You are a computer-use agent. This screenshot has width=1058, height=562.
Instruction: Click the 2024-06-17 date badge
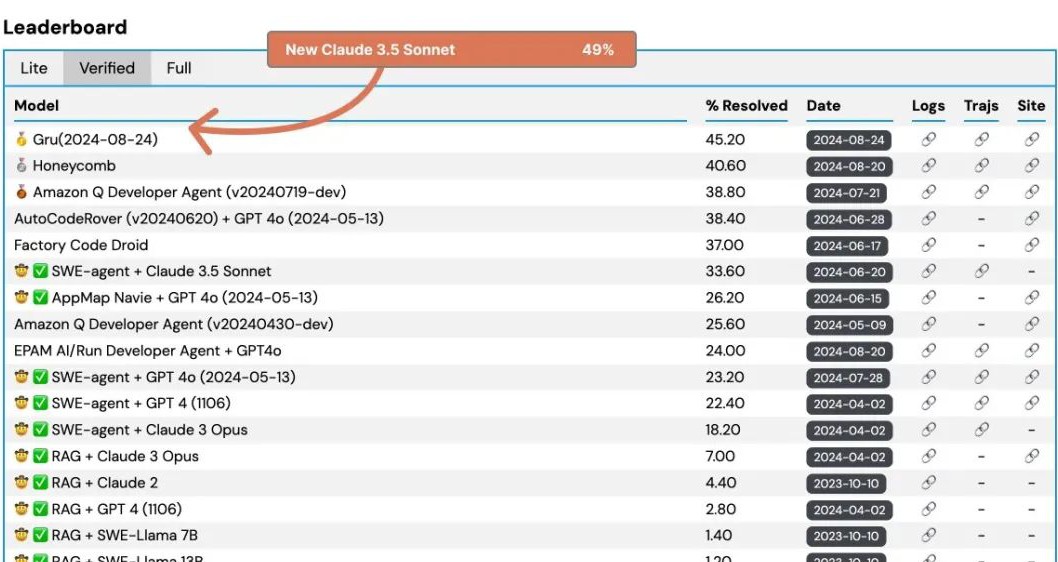coord(847,246)
